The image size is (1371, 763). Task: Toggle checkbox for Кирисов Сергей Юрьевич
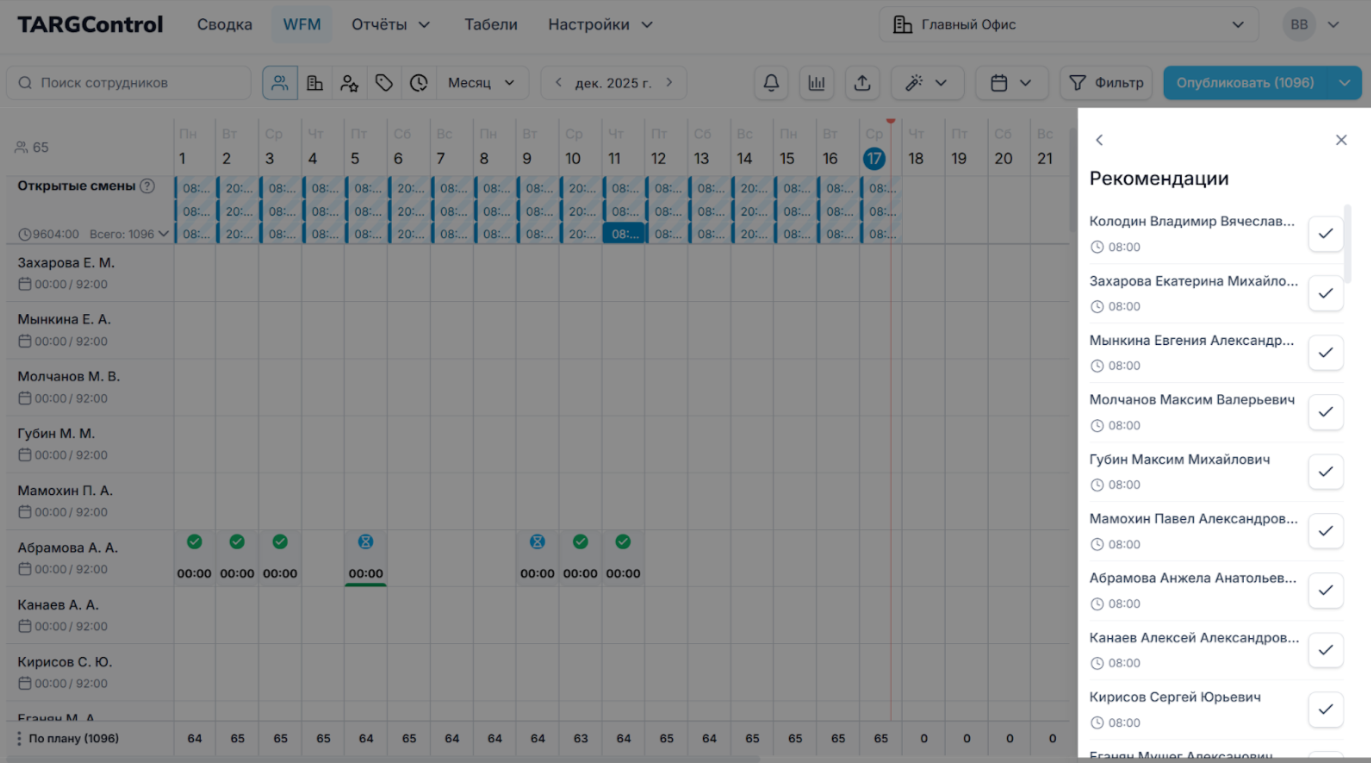pos(1325,709)
